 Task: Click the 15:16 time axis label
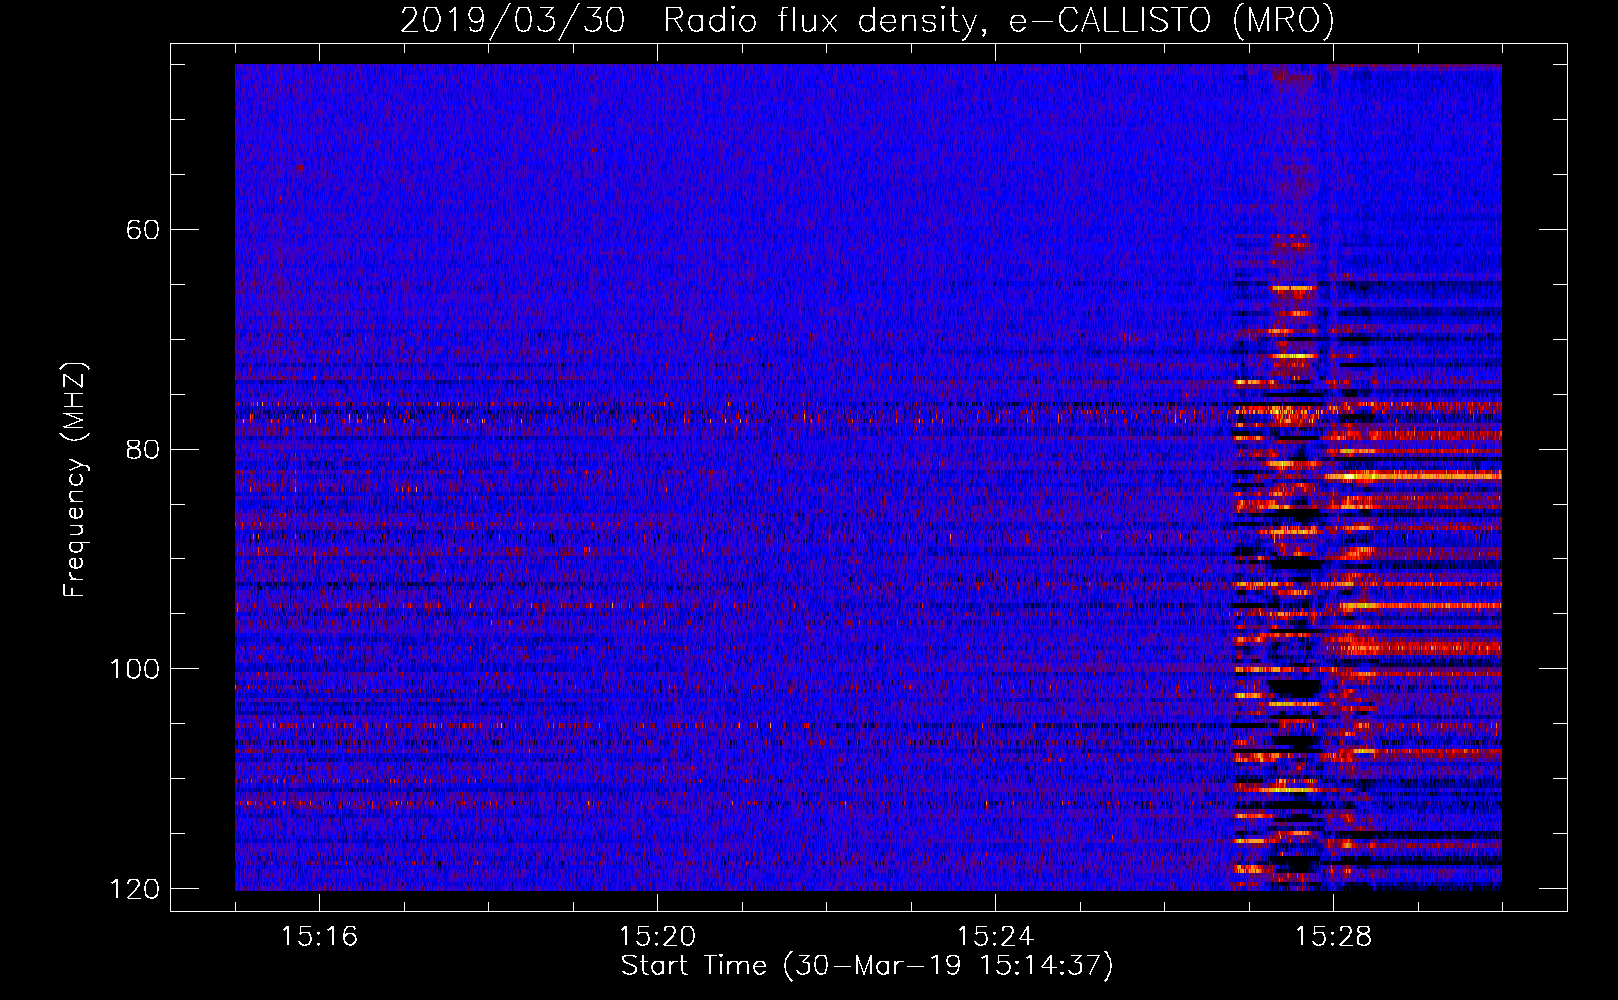click(319, 937)
